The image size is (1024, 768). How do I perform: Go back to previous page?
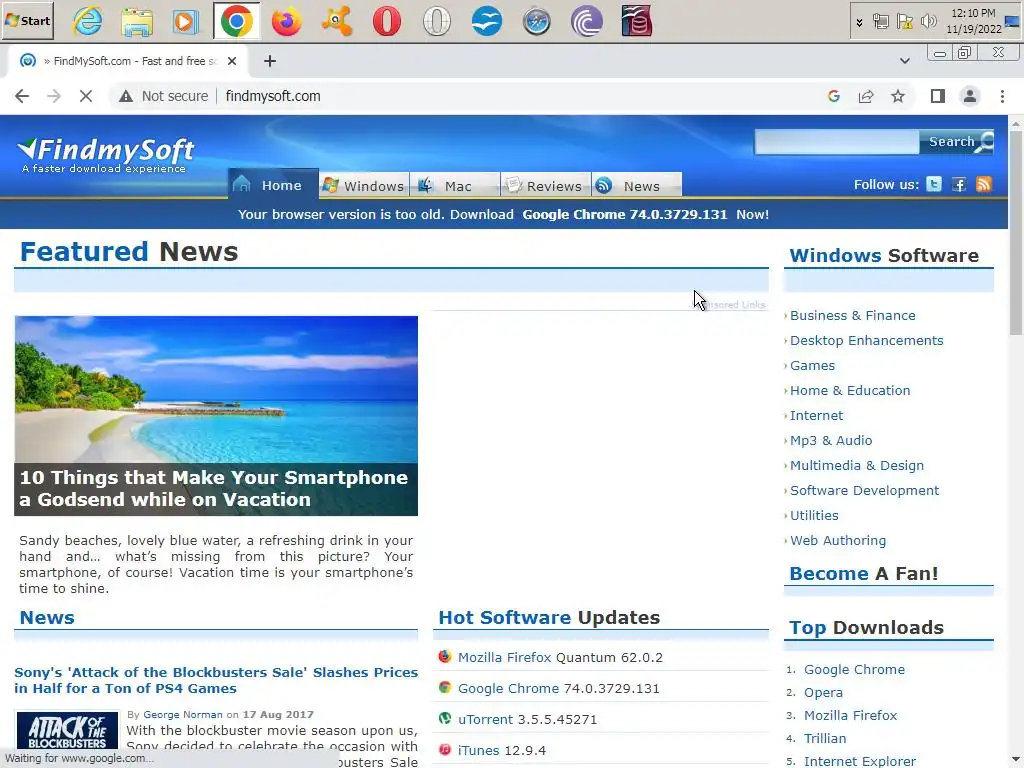(x=22, y=96)
